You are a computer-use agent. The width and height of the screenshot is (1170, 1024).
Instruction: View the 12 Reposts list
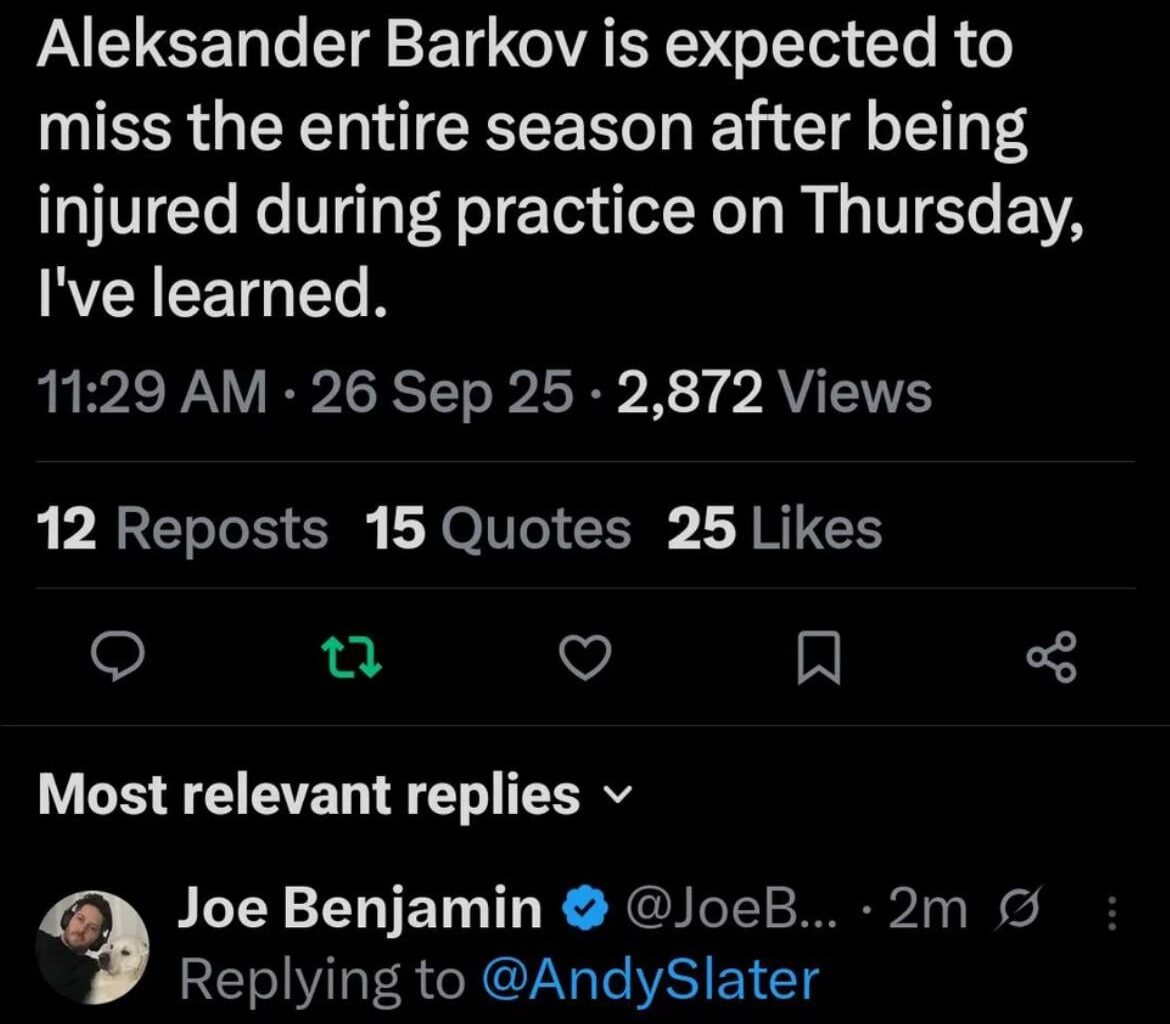pyautogui.click(x=180, y=528)
